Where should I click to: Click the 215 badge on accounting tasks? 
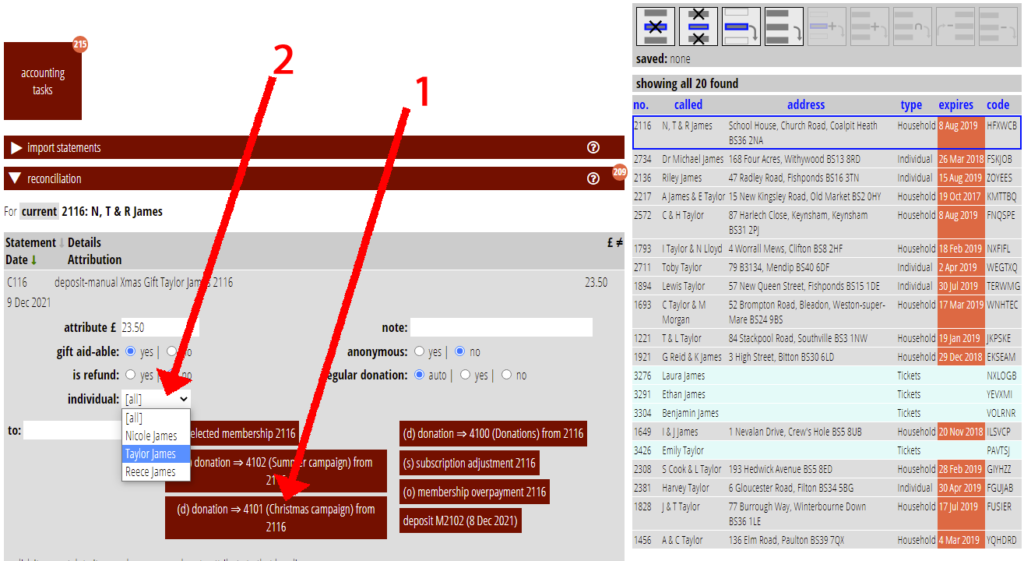point(80,44)
